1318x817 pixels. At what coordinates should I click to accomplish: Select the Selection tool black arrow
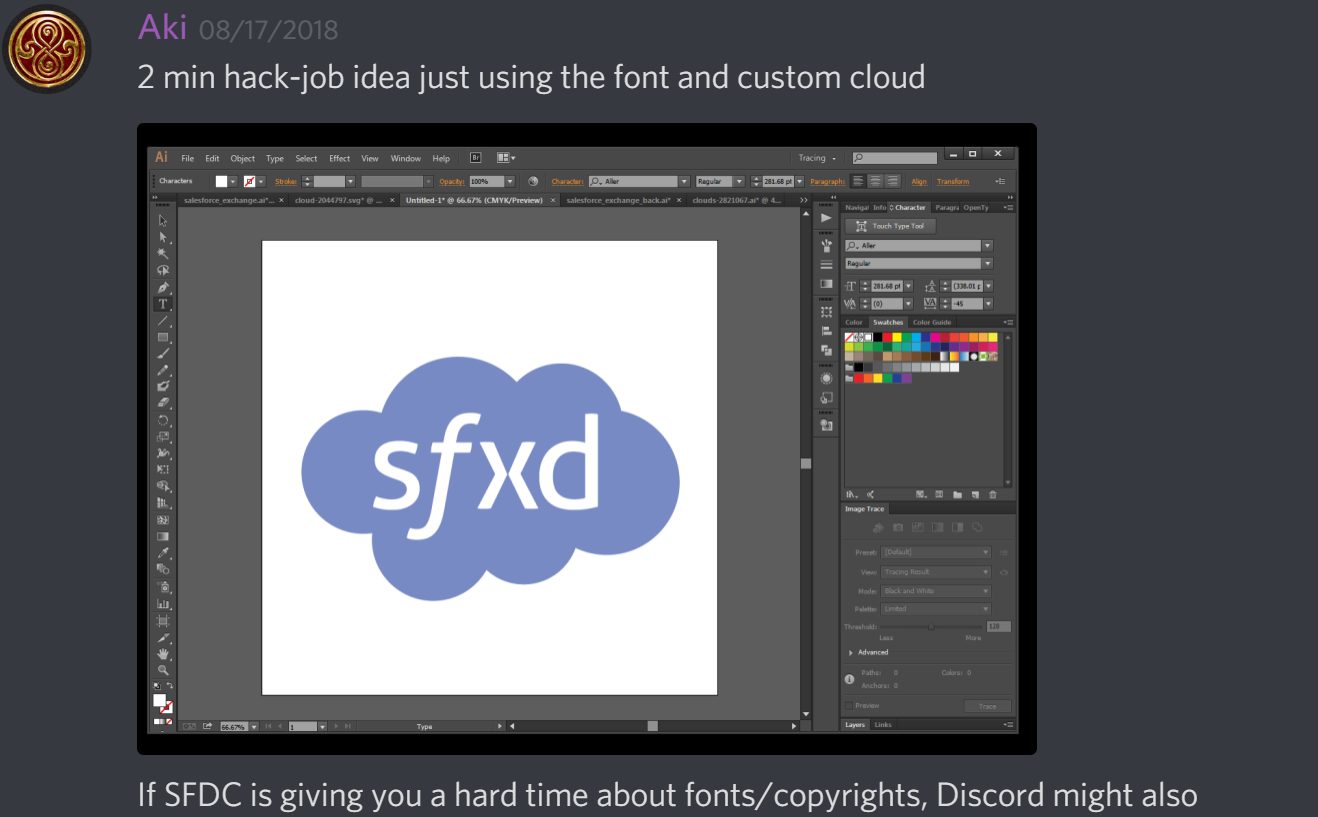pos(163,220)
